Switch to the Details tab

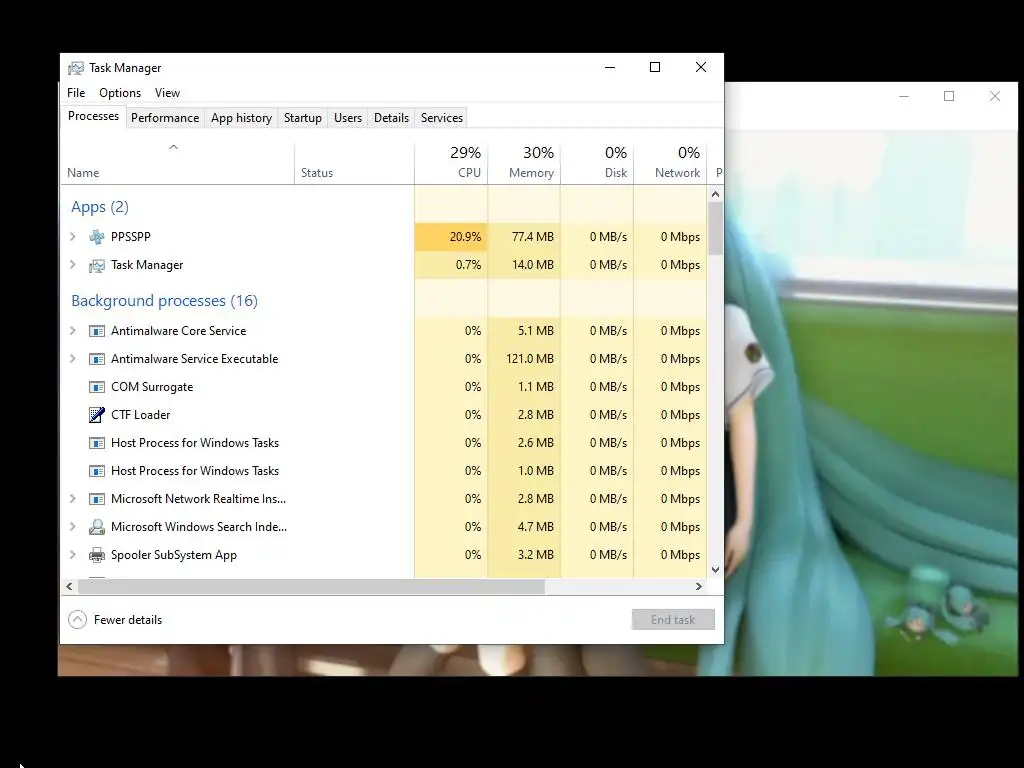391,118
